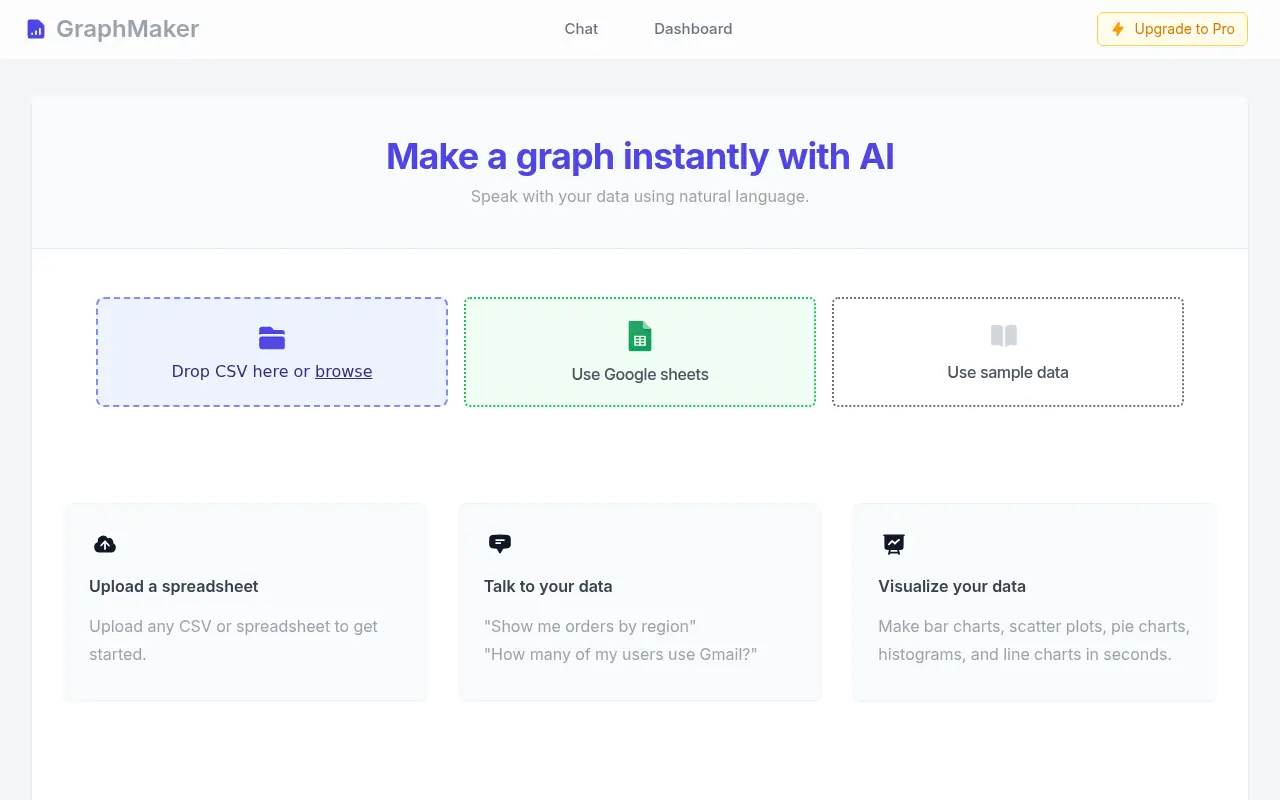Click the GraphMaker bar chart logo icon
Image resolution: width=1280 pixels, height=800 pixels.
coord(38,29)
